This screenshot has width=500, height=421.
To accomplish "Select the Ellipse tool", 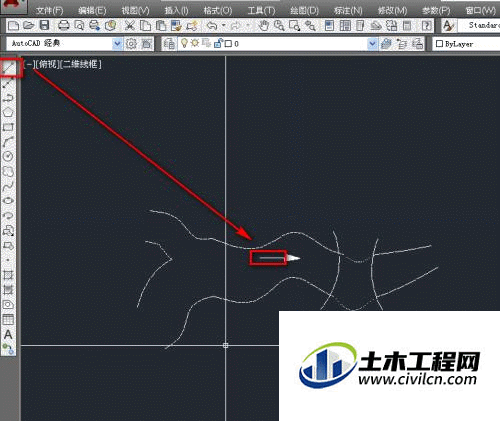I will click(8, 201).
